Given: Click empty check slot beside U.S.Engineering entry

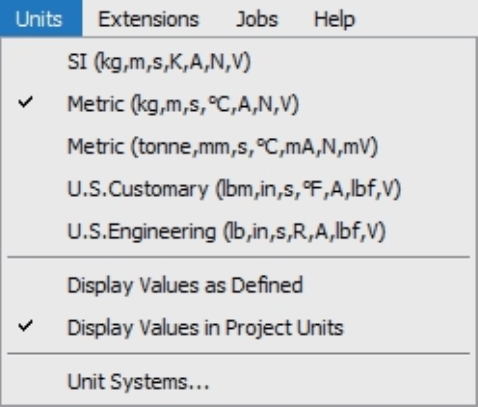Looking at the screenshot, I should pos(26,231).
